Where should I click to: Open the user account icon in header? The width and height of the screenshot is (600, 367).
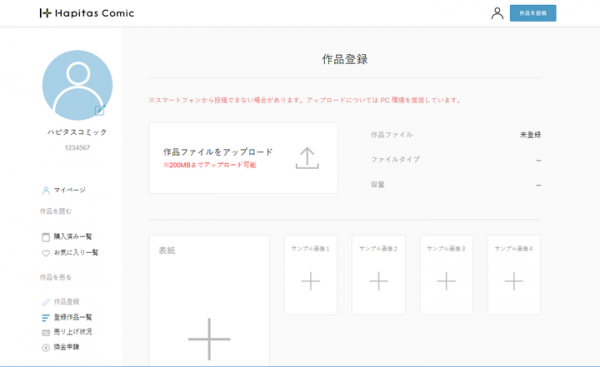(497, 13)
